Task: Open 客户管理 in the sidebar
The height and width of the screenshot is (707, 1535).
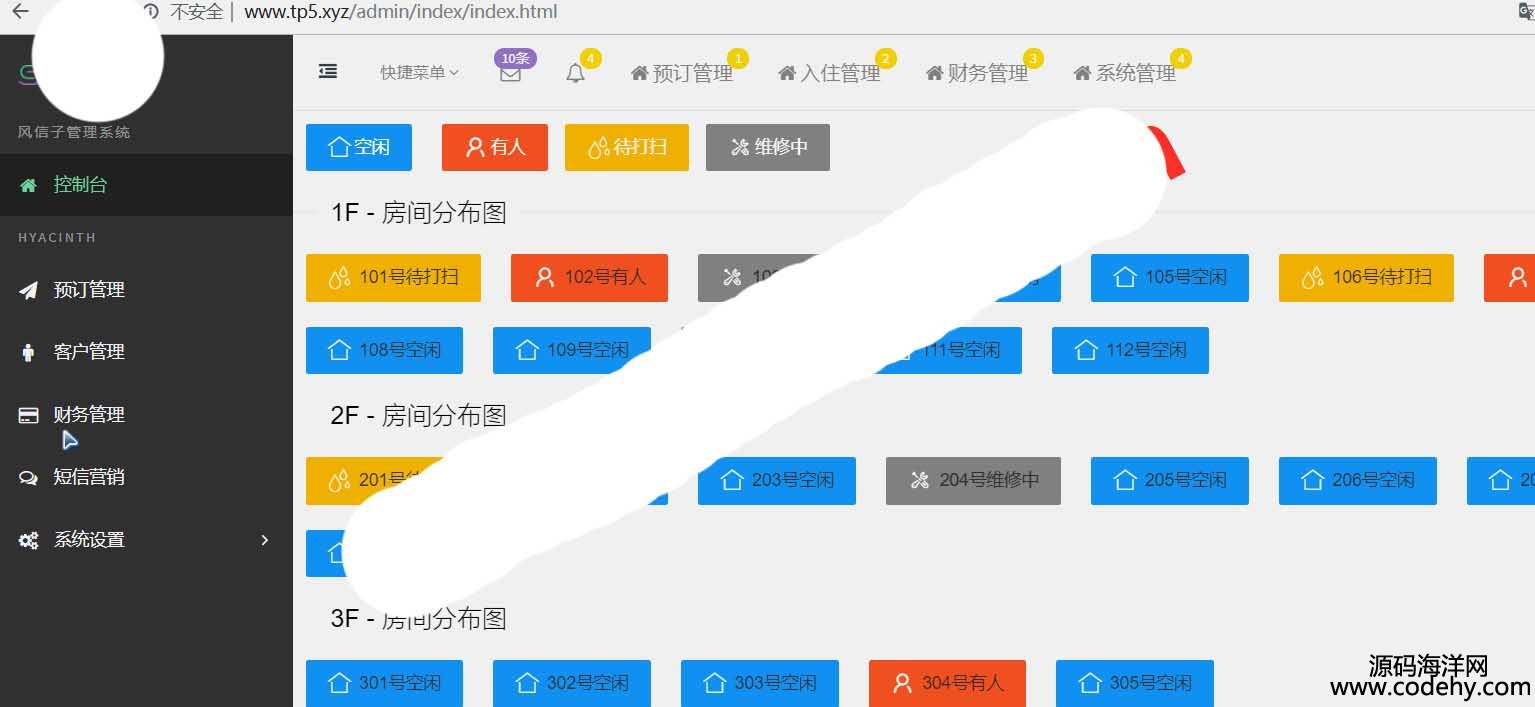Action: (x=146, y=352)
